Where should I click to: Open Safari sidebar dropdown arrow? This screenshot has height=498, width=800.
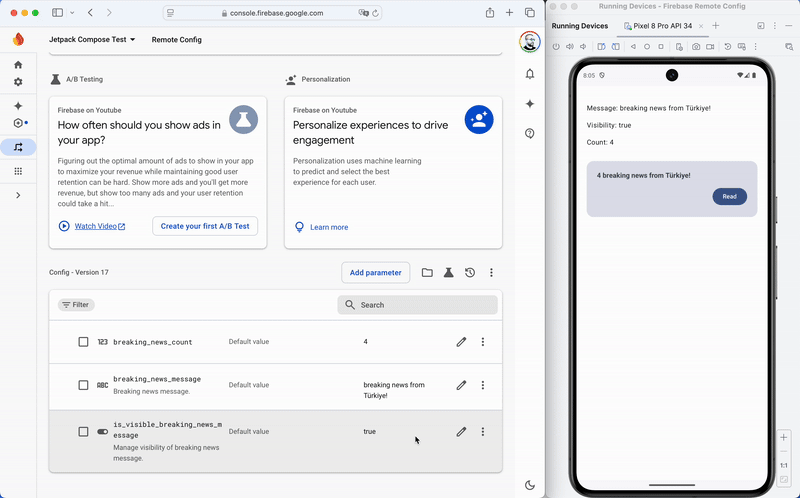[x=72, y=13]
